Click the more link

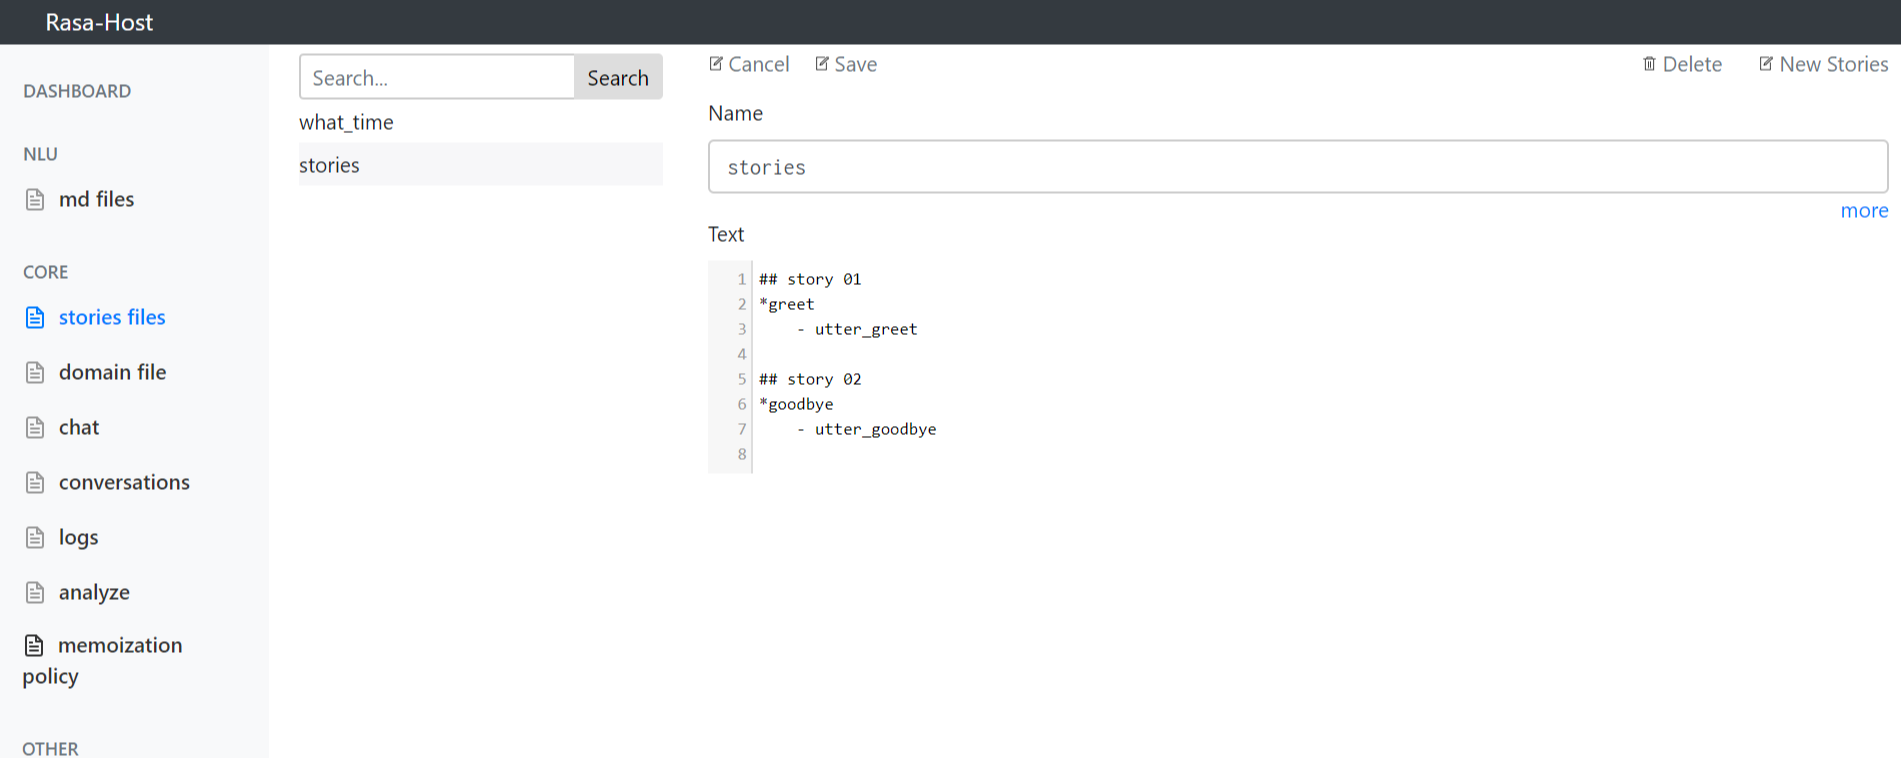(1864, 210)
